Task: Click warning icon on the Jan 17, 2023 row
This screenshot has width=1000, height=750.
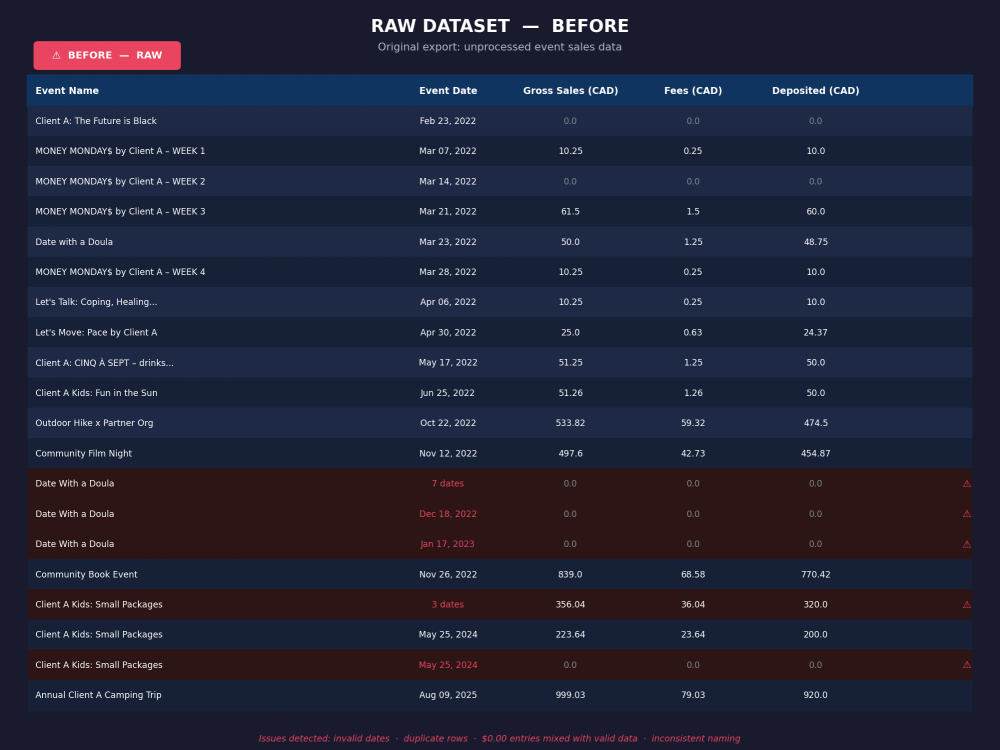Action: pyautogui.click(x=967, y=544)
